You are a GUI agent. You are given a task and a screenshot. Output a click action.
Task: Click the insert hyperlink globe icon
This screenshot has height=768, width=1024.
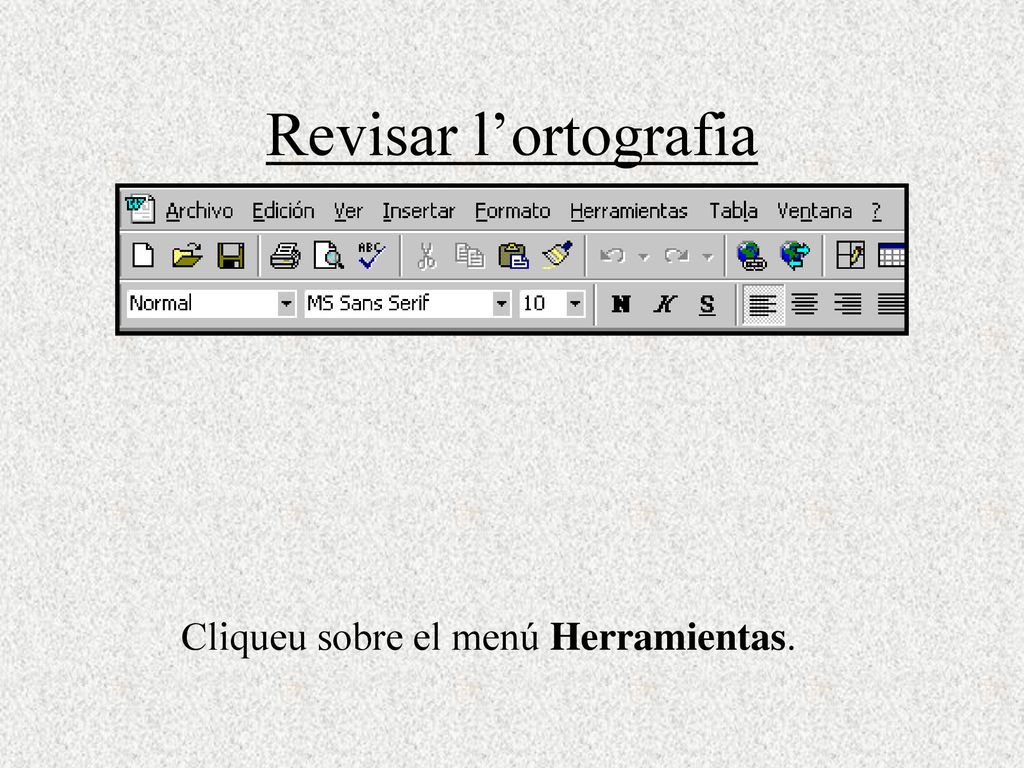(752, 255)
